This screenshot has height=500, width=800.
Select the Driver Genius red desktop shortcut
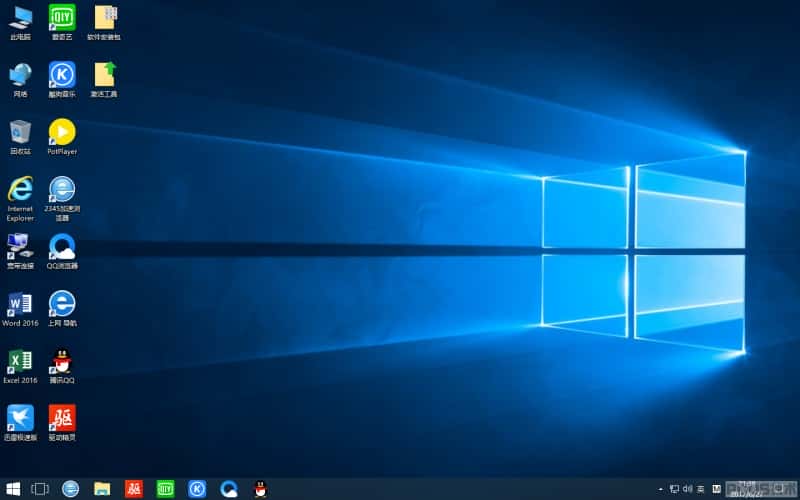62,423
